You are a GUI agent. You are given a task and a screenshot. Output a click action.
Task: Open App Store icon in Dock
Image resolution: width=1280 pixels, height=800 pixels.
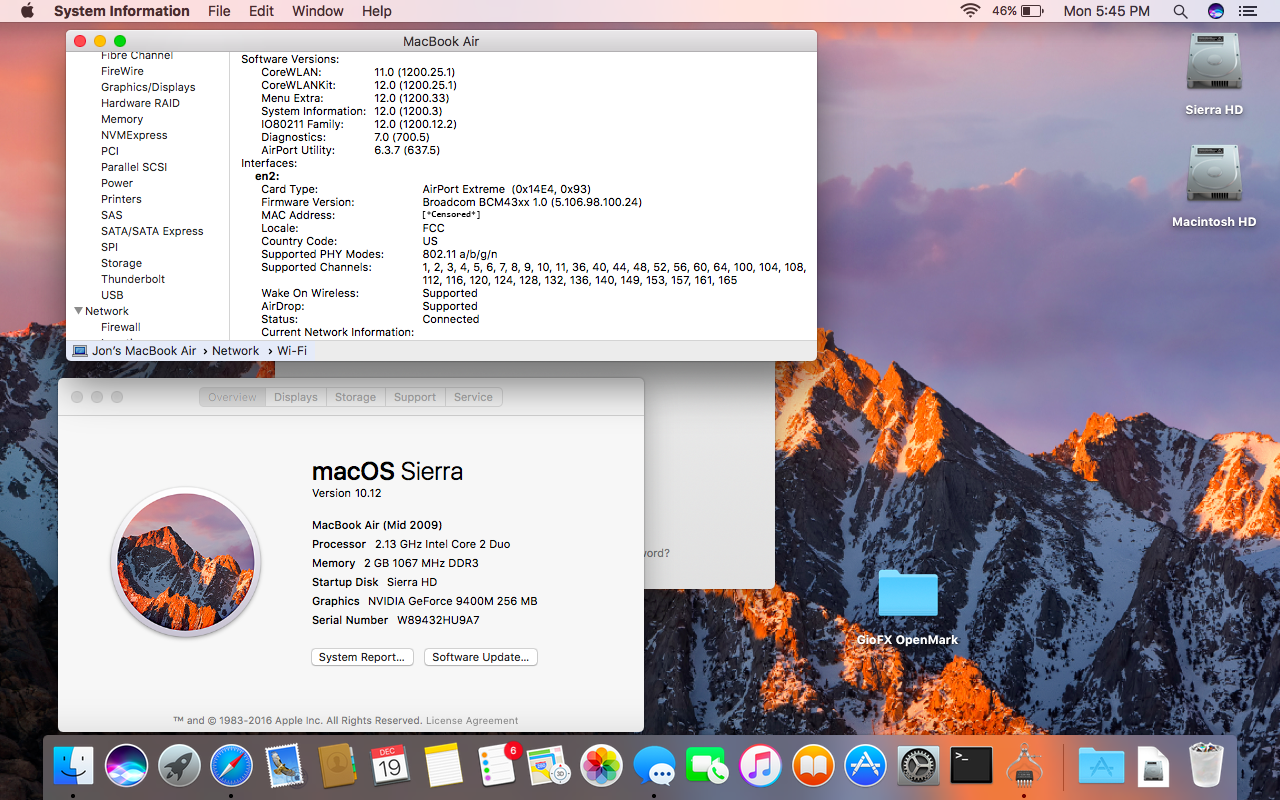pyautogui.click(x=866, y=767)
